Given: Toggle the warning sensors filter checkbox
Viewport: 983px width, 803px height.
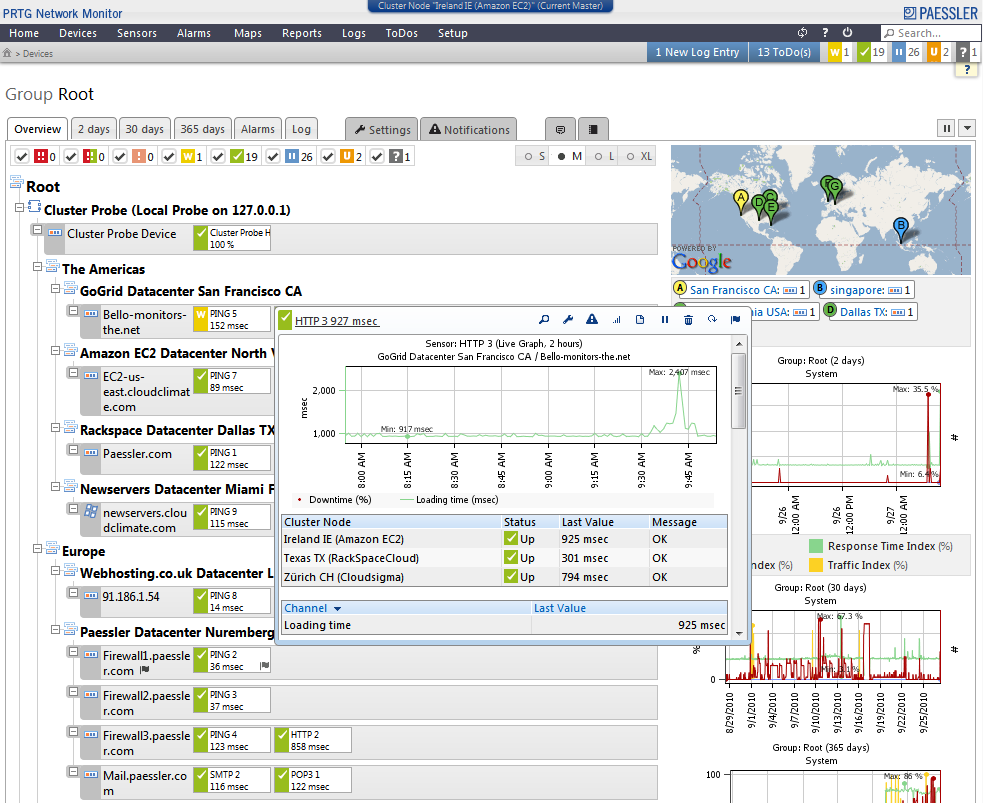Looking at the screenshot, I should [167, 156].
